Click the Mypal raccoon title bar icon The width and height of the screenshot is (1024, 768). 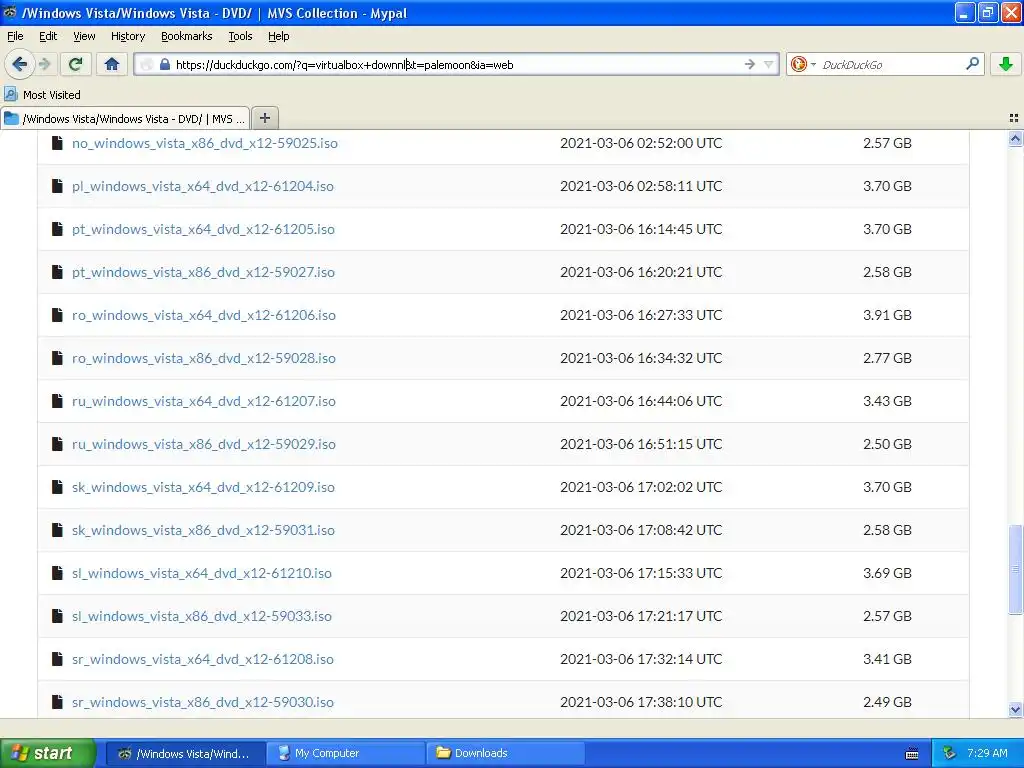10,12
